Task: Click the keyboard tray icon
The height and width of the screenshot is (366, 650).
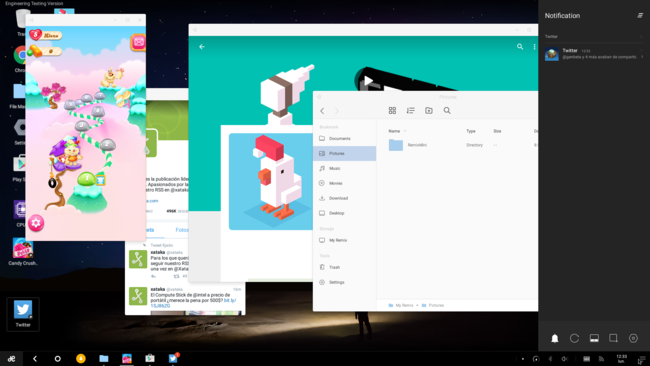Action: (587, 359)
